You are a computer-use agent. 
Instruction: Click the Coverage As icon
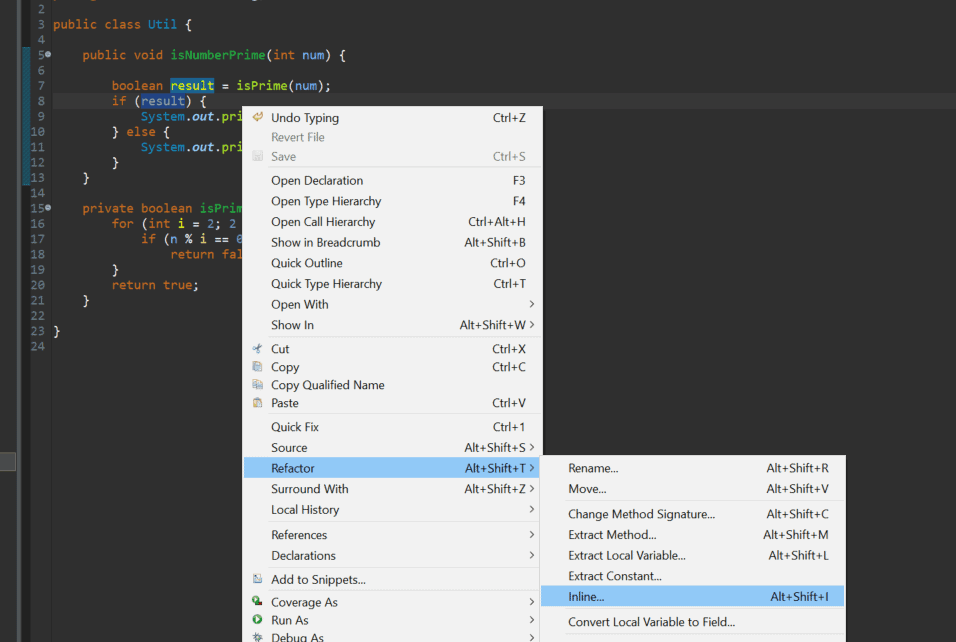[257, 602]
